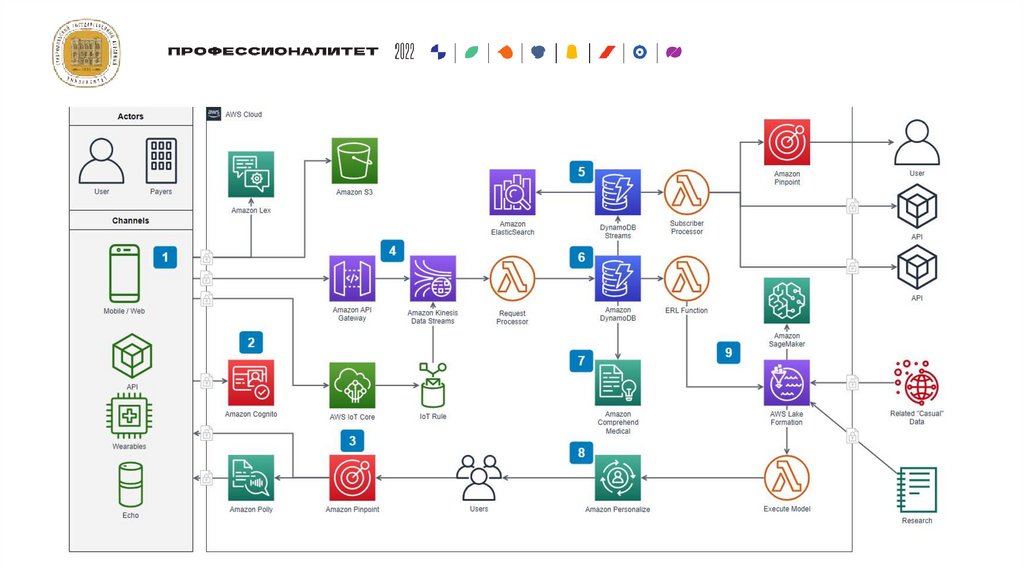Select the Amazon Polly speech icon
Screen dimensions: 1024x574
[251, 478]
